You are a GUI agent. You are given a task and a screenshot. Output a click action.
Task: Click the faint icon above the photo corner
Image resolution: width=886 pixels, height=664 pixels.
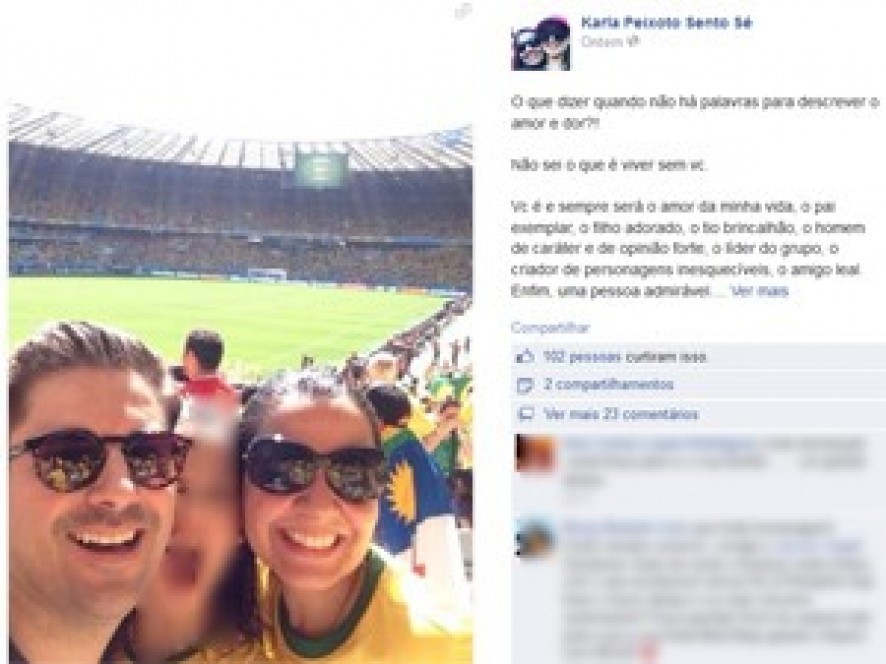463,11
